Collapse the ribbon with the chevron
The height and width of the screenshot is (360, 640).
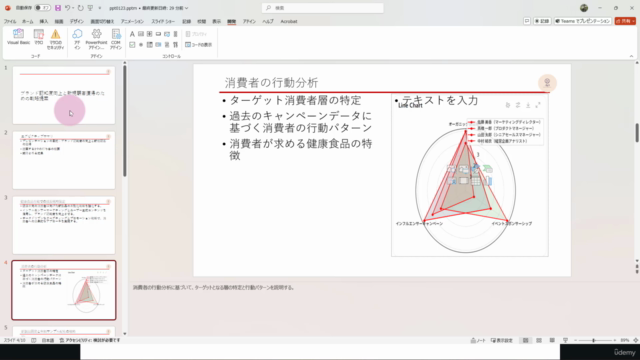point(631,56)
